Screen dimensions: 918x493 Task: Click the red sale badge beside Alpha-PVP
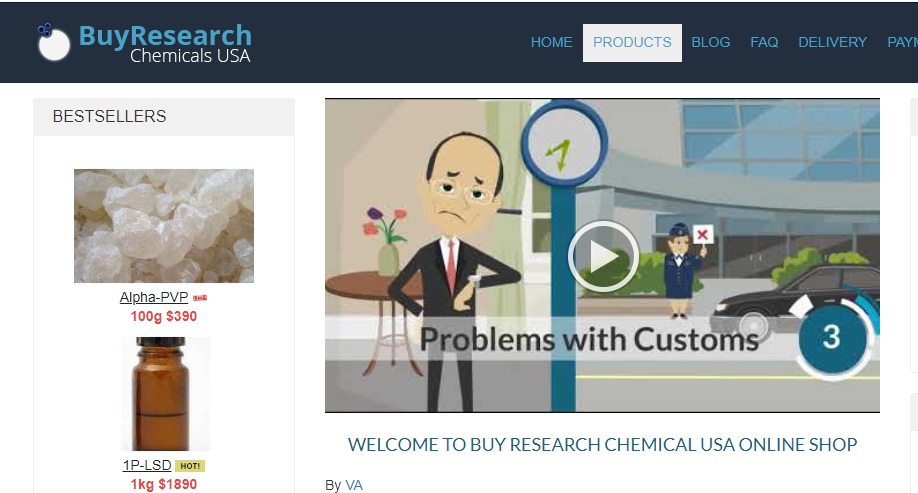(x=200, y=298)
